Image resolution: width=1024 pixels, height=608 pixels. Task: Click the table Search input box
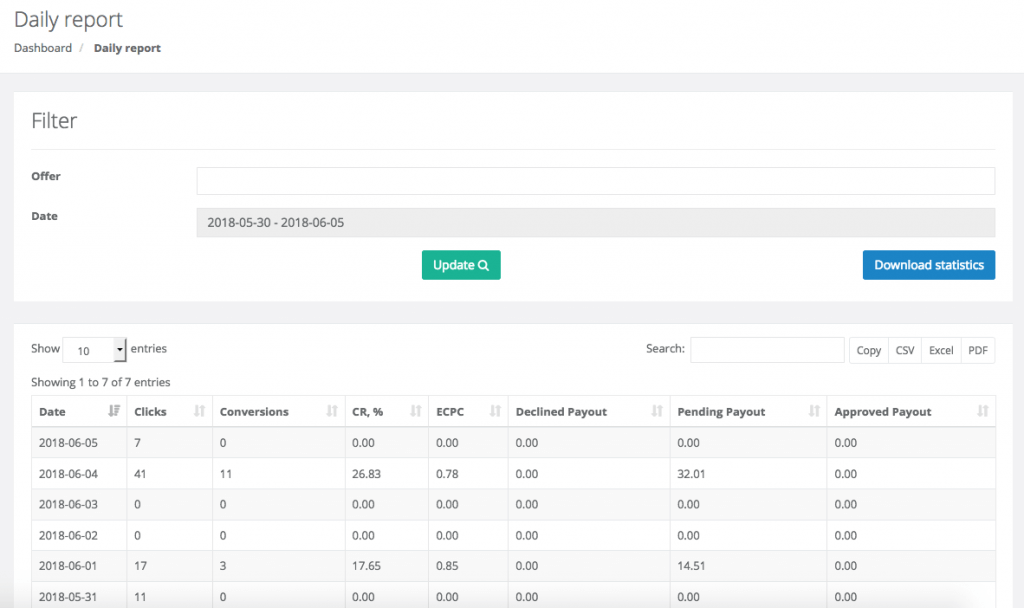click(x=767, y=350)
